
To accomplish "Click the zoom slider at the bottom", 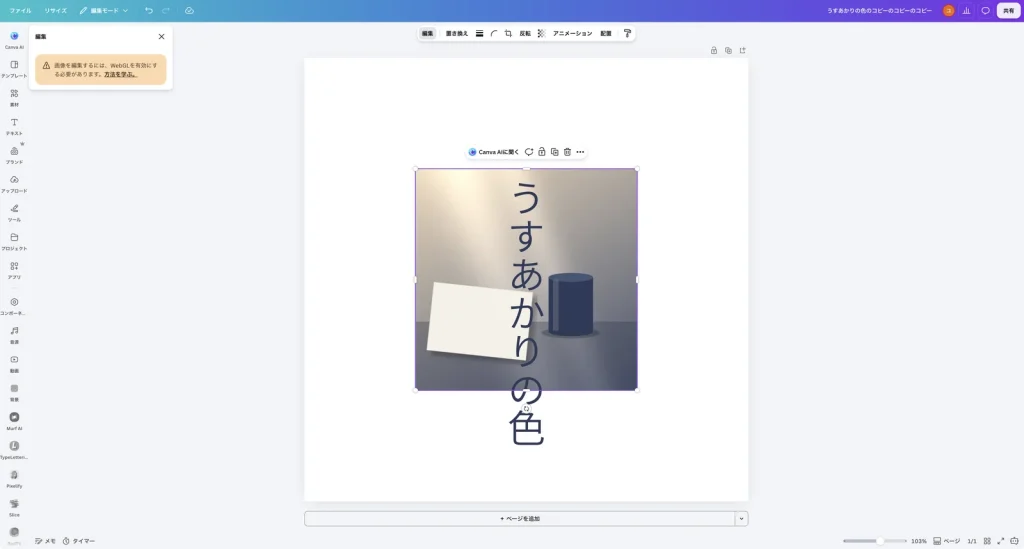I will [x=874, y=541].
